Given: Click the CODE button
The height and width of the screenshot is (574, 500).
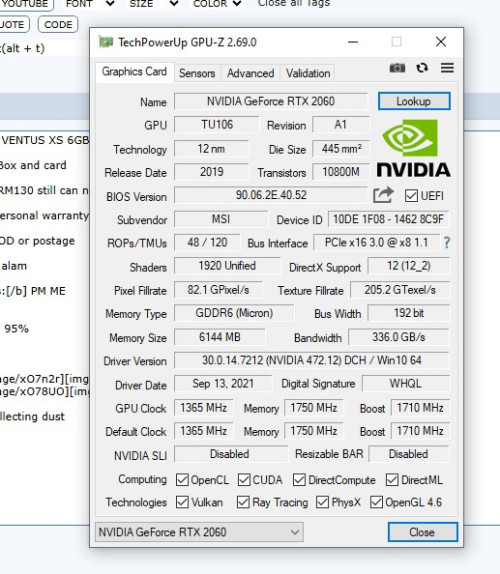Looking at the screenshot, I should (x=58, y=25).
